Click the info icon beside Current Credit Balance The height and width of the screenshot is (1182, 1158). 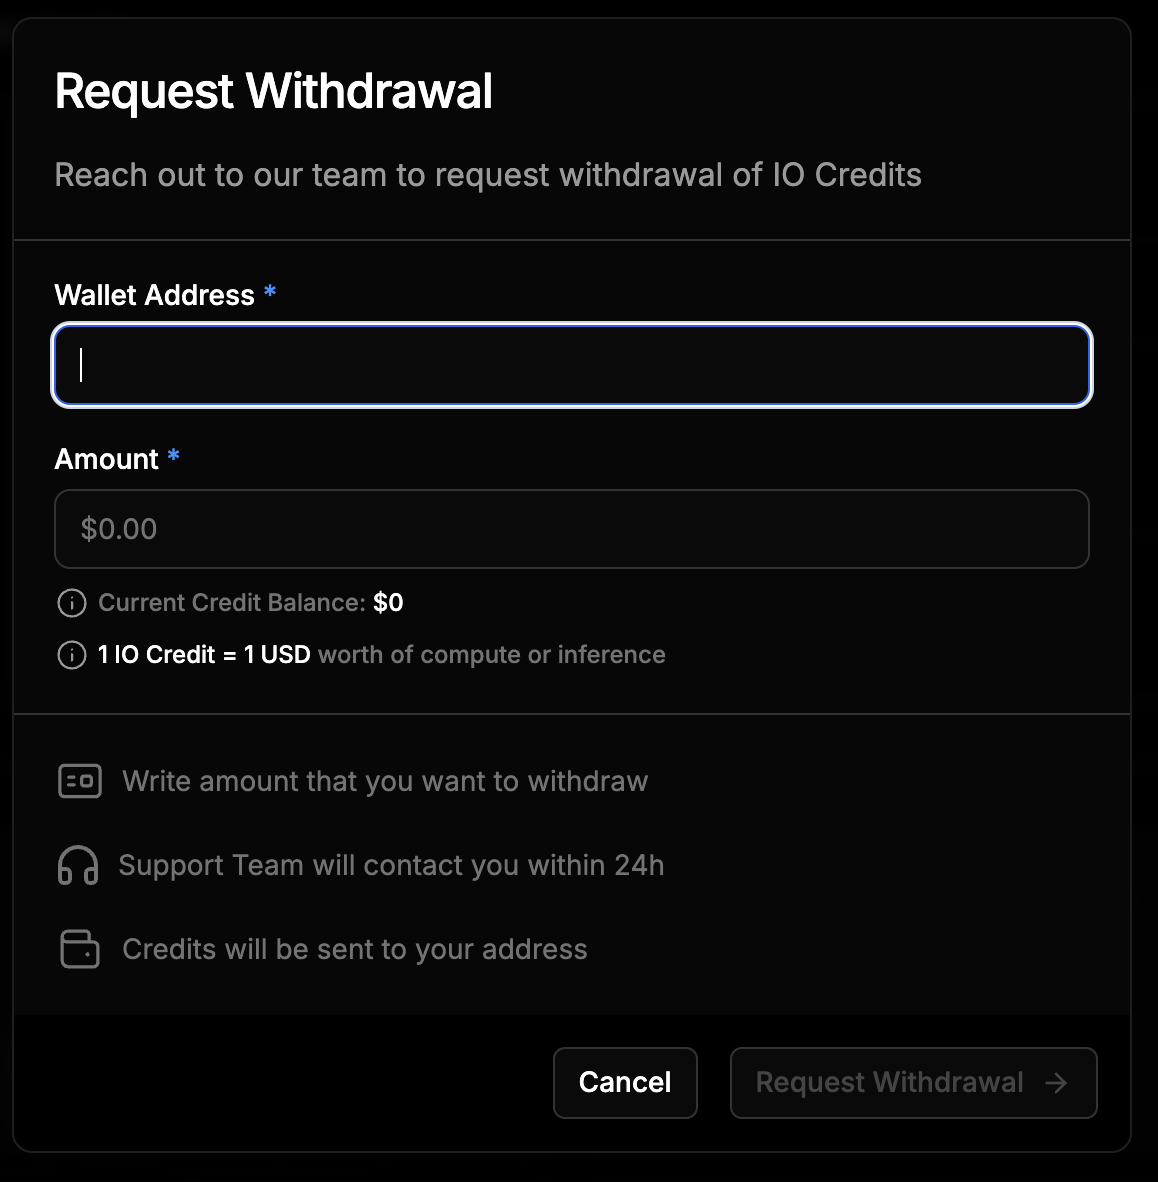click(71, 603)
